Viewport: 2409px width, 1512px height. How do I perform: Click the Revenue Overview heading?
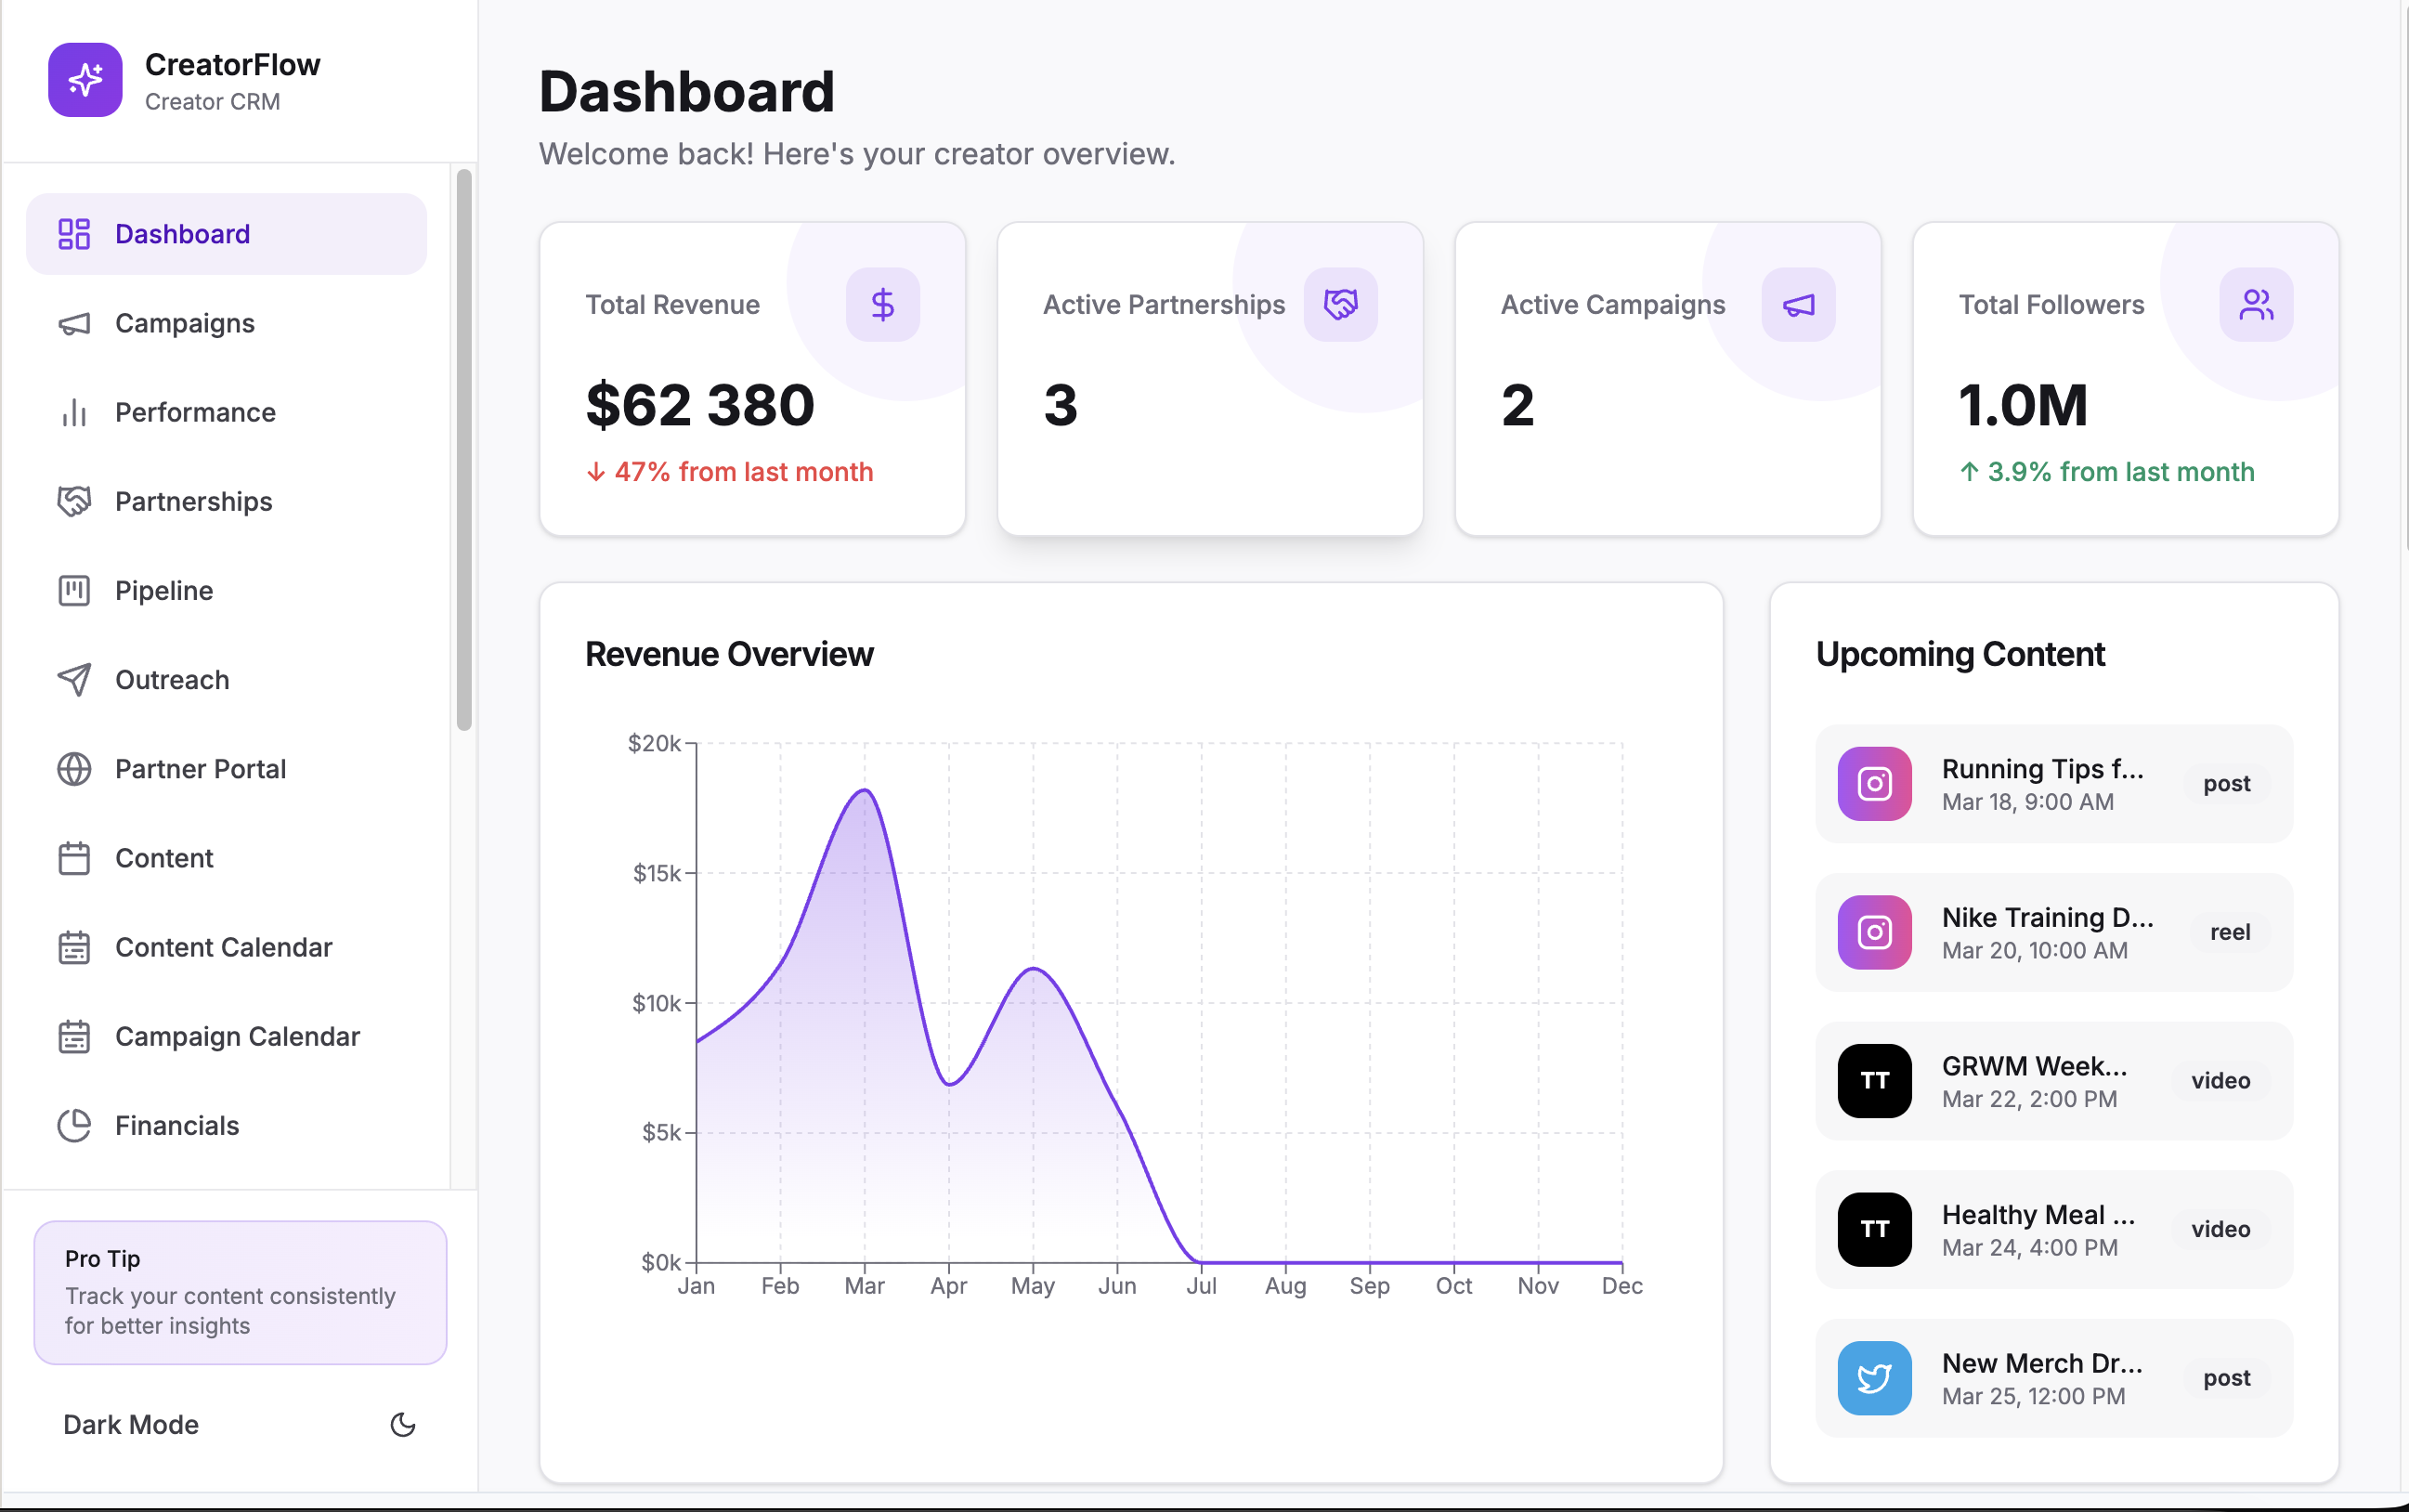point(729,654)
